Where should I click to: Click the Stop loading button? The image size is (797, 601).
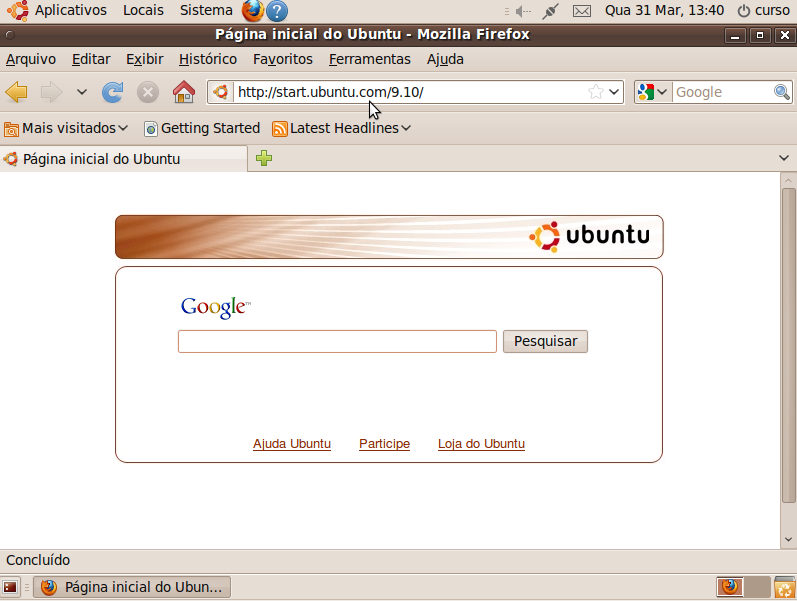pyautogui.click(x=148, y=93)
